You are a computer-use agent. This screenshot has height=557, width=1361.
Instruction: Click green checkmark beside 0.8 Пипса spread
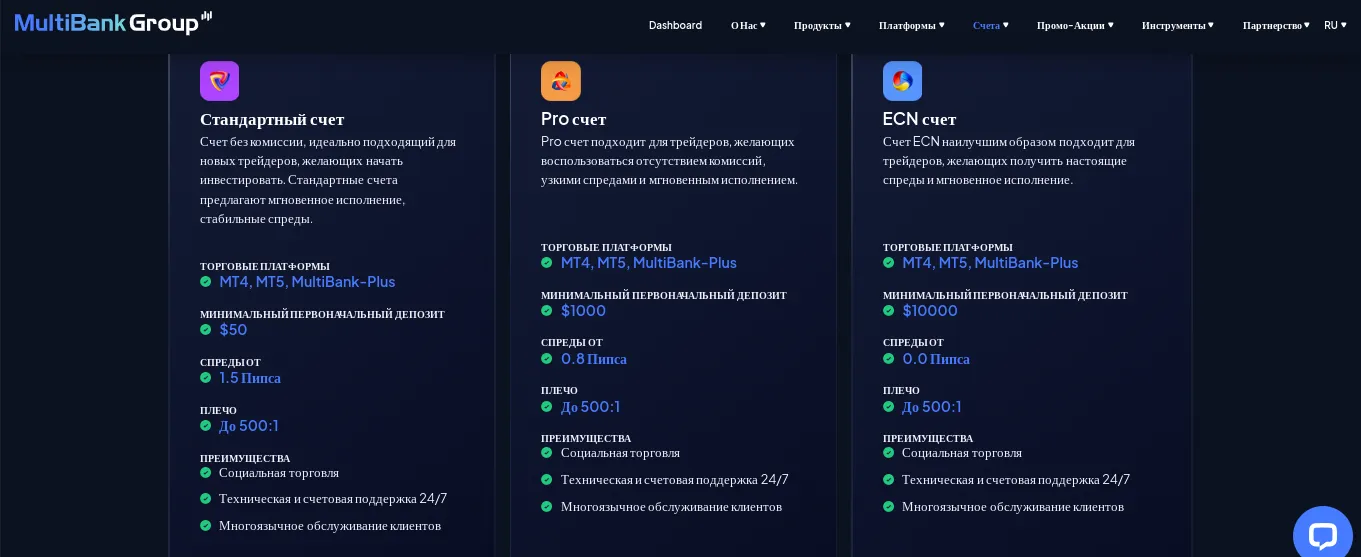tap(547, 359)
